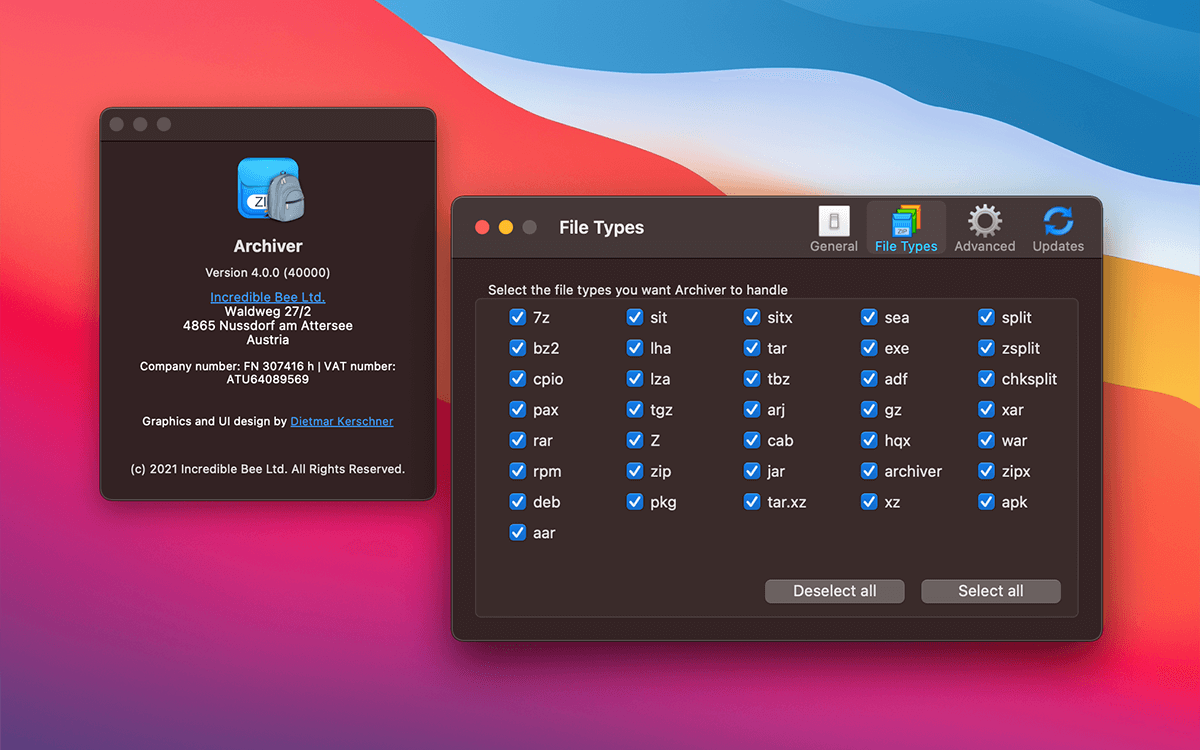Uncheck the tgz checkbox
The image size is (1200, 750).
pyautogui.click(x=635, y=409)
